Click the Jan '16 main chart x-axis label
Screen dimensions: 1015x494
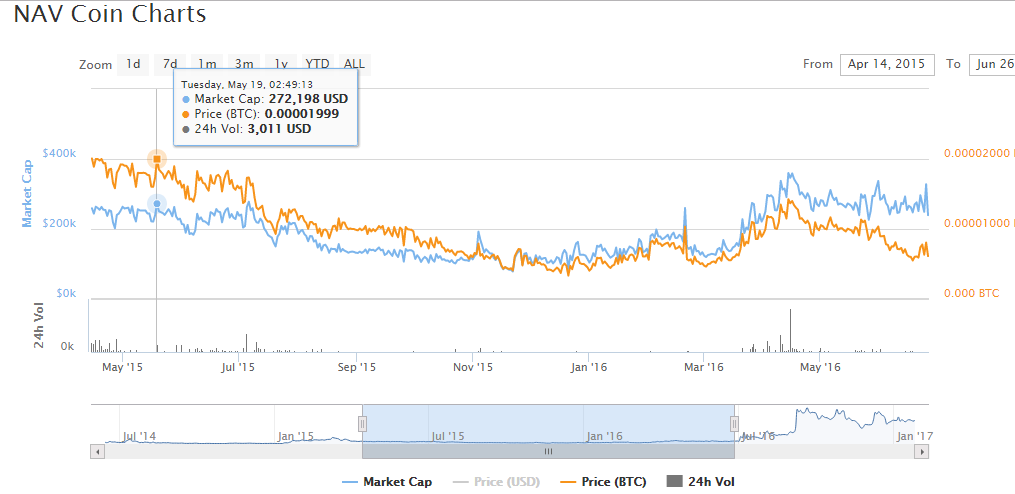coord(588,368)
